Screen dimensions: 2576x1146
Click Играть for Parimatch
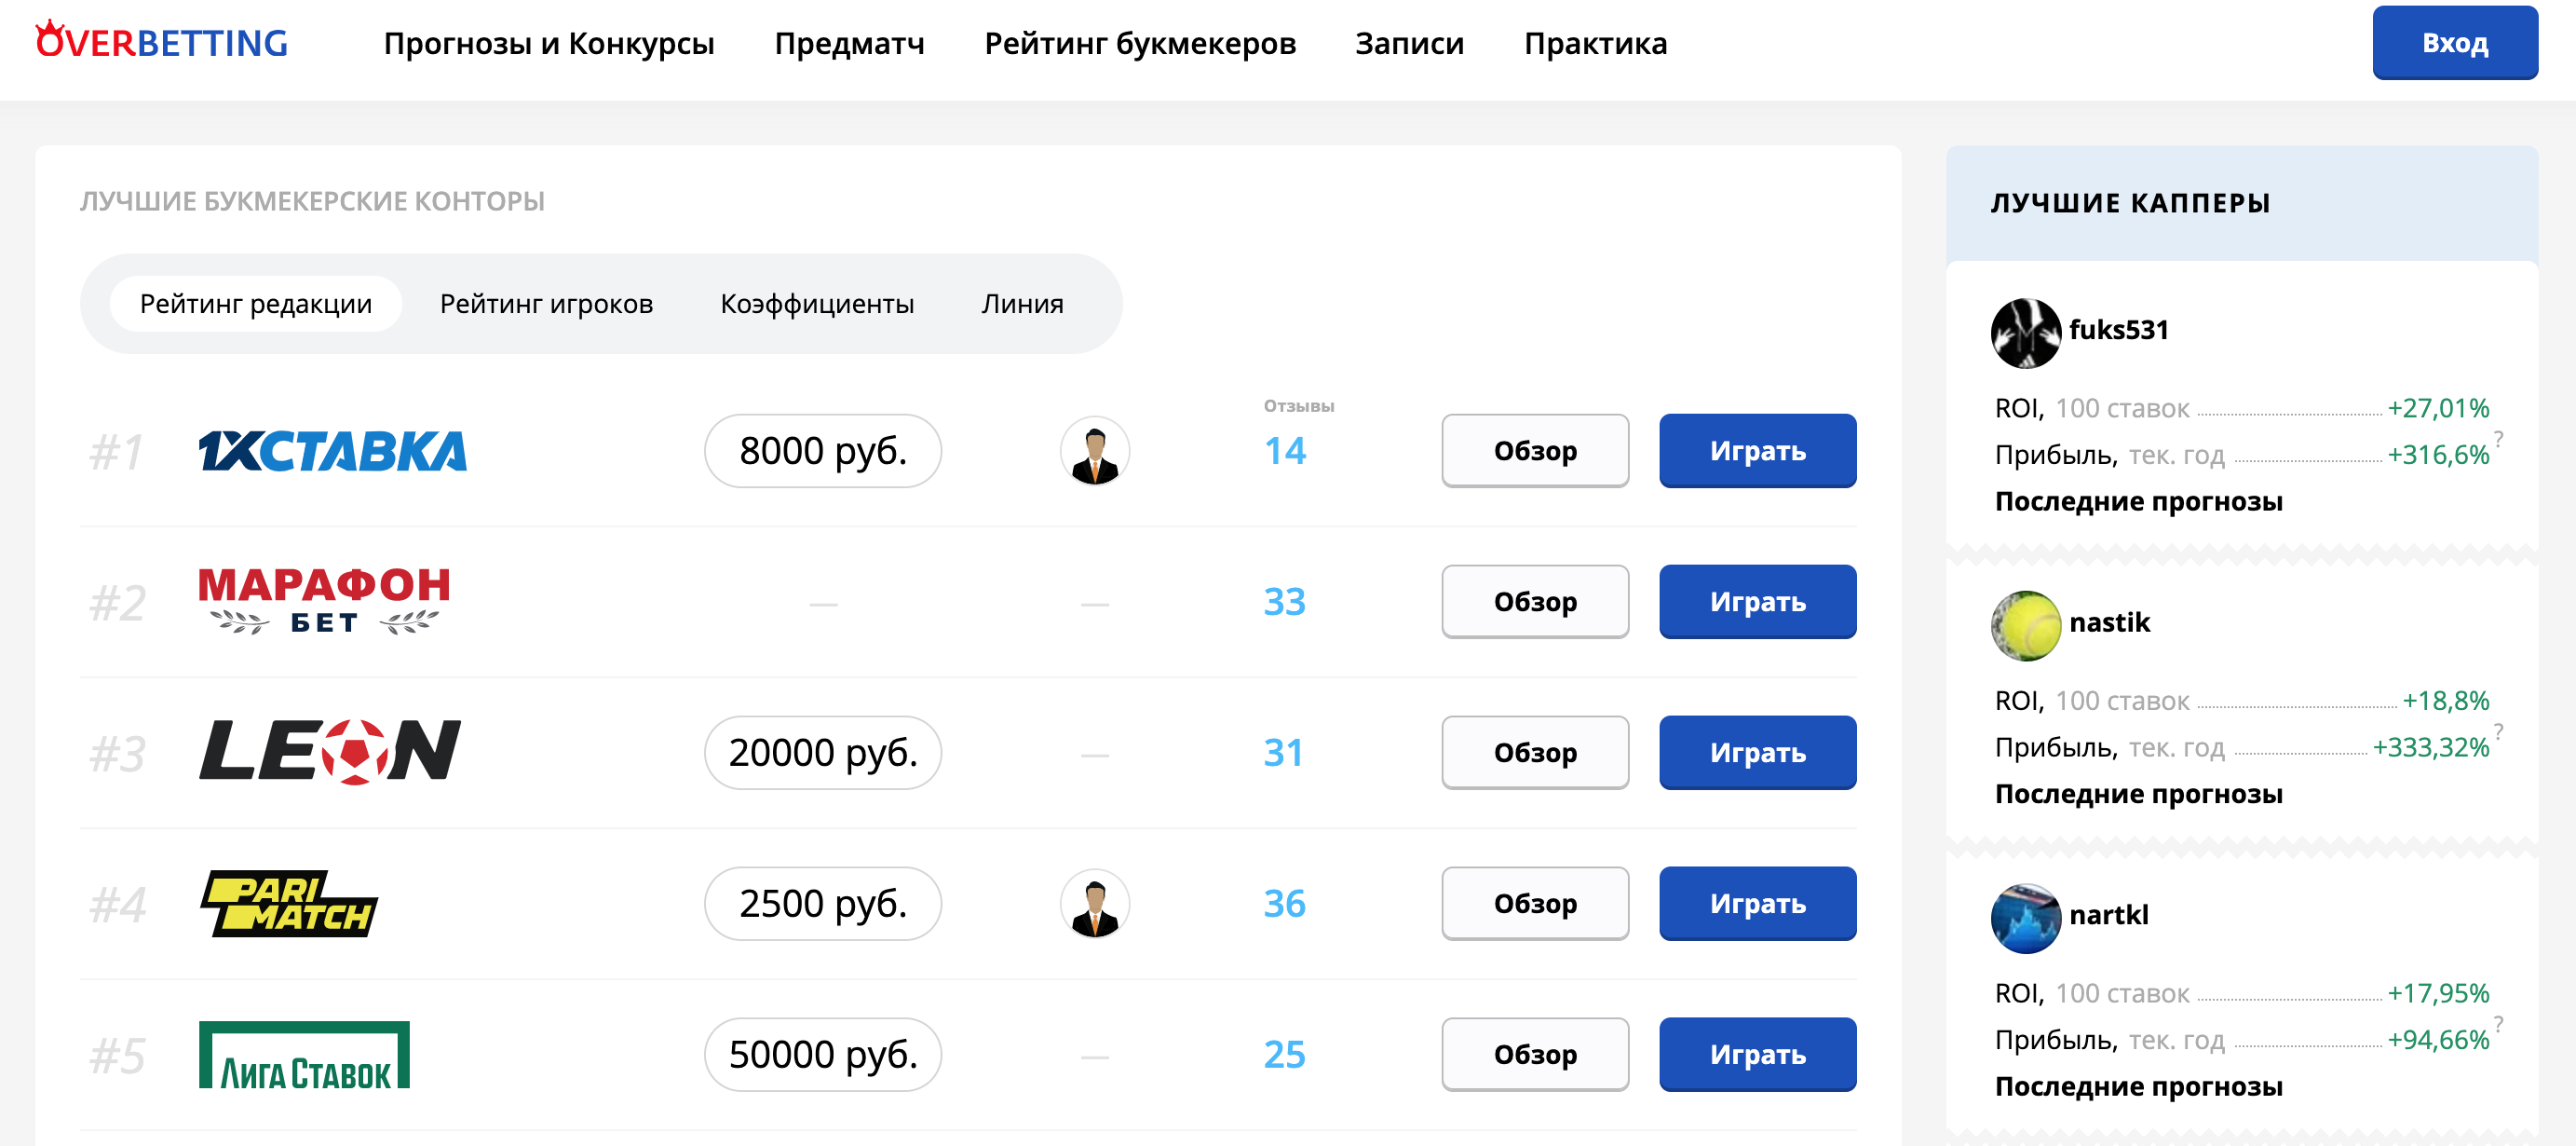(x=1757, y=903)
